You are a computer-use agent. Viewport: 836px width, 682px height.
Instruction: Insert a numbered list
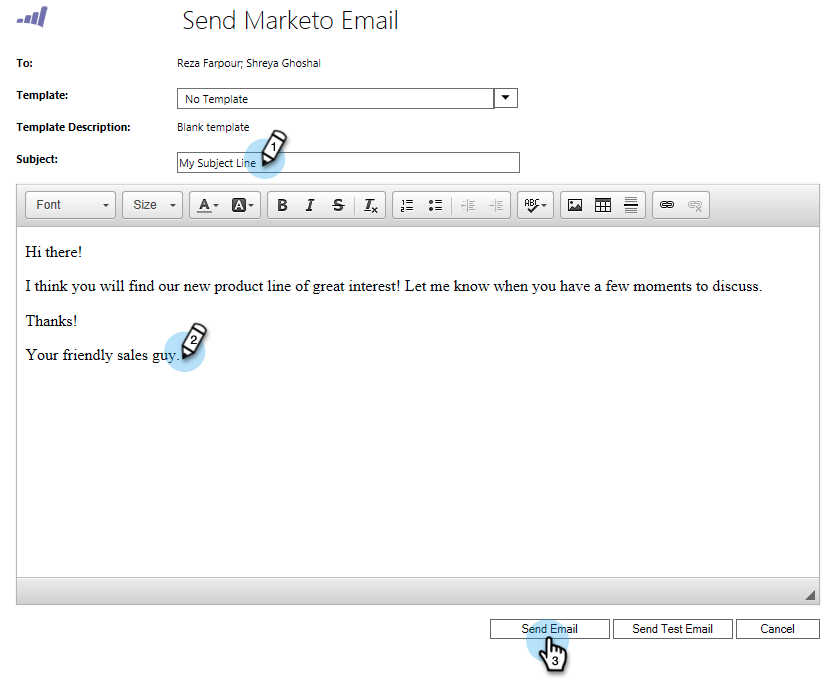407,205
